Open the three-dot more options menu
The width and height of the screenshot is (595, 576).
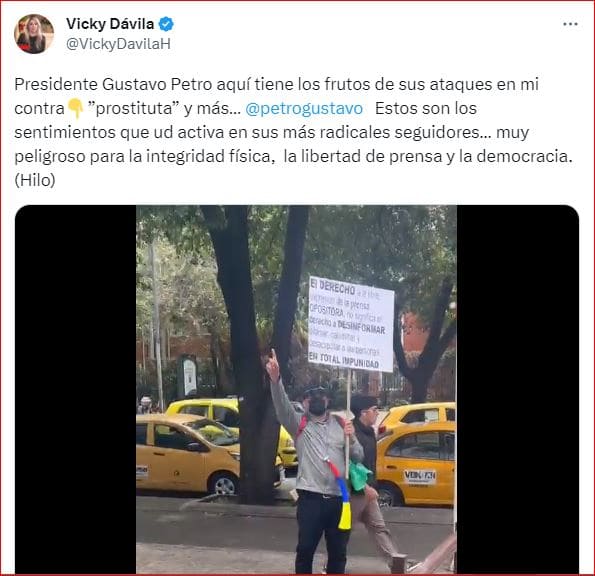coord(570,24)
